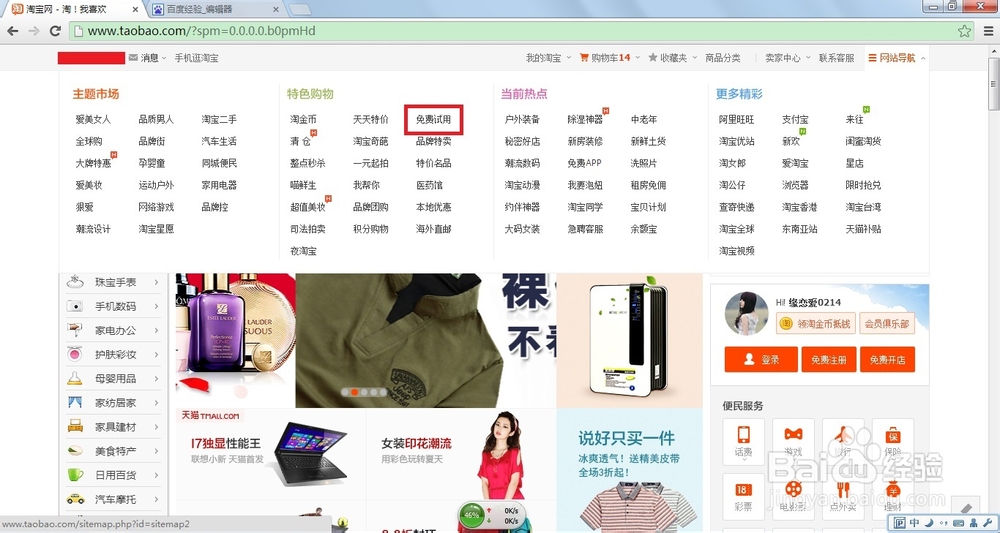Click the 家电办公 category icon
Viewport: 1000px width, 533px height.
(75, 330)
